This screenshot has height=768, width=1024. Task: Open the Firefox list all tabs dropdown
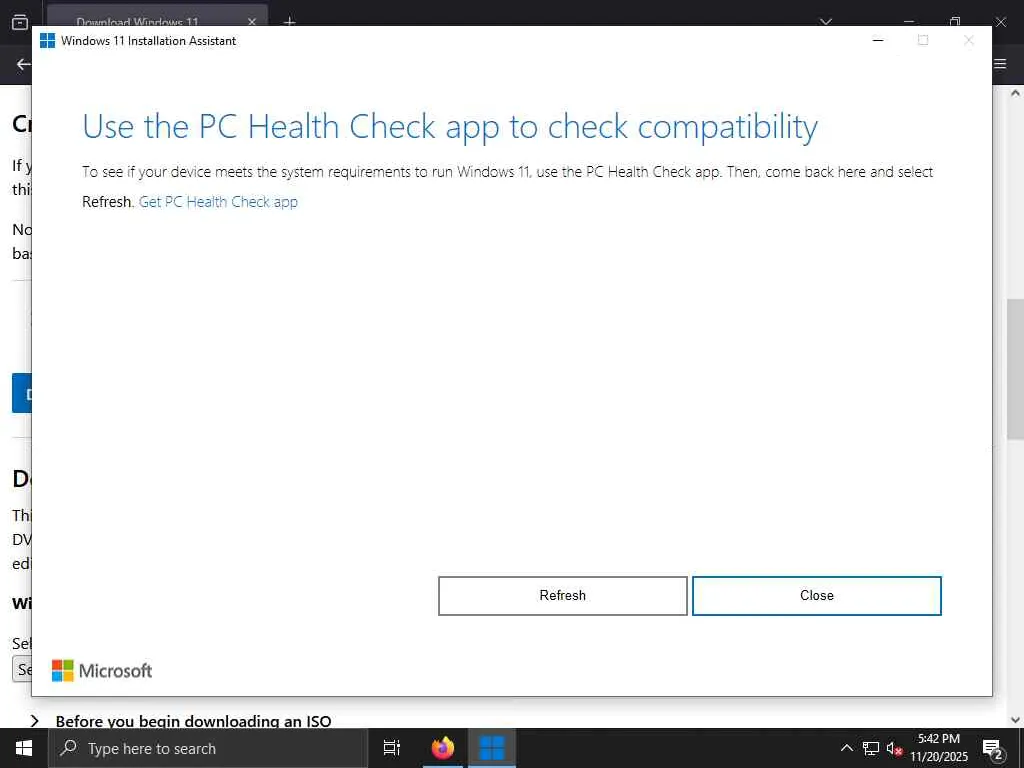[x=826, y=22]
